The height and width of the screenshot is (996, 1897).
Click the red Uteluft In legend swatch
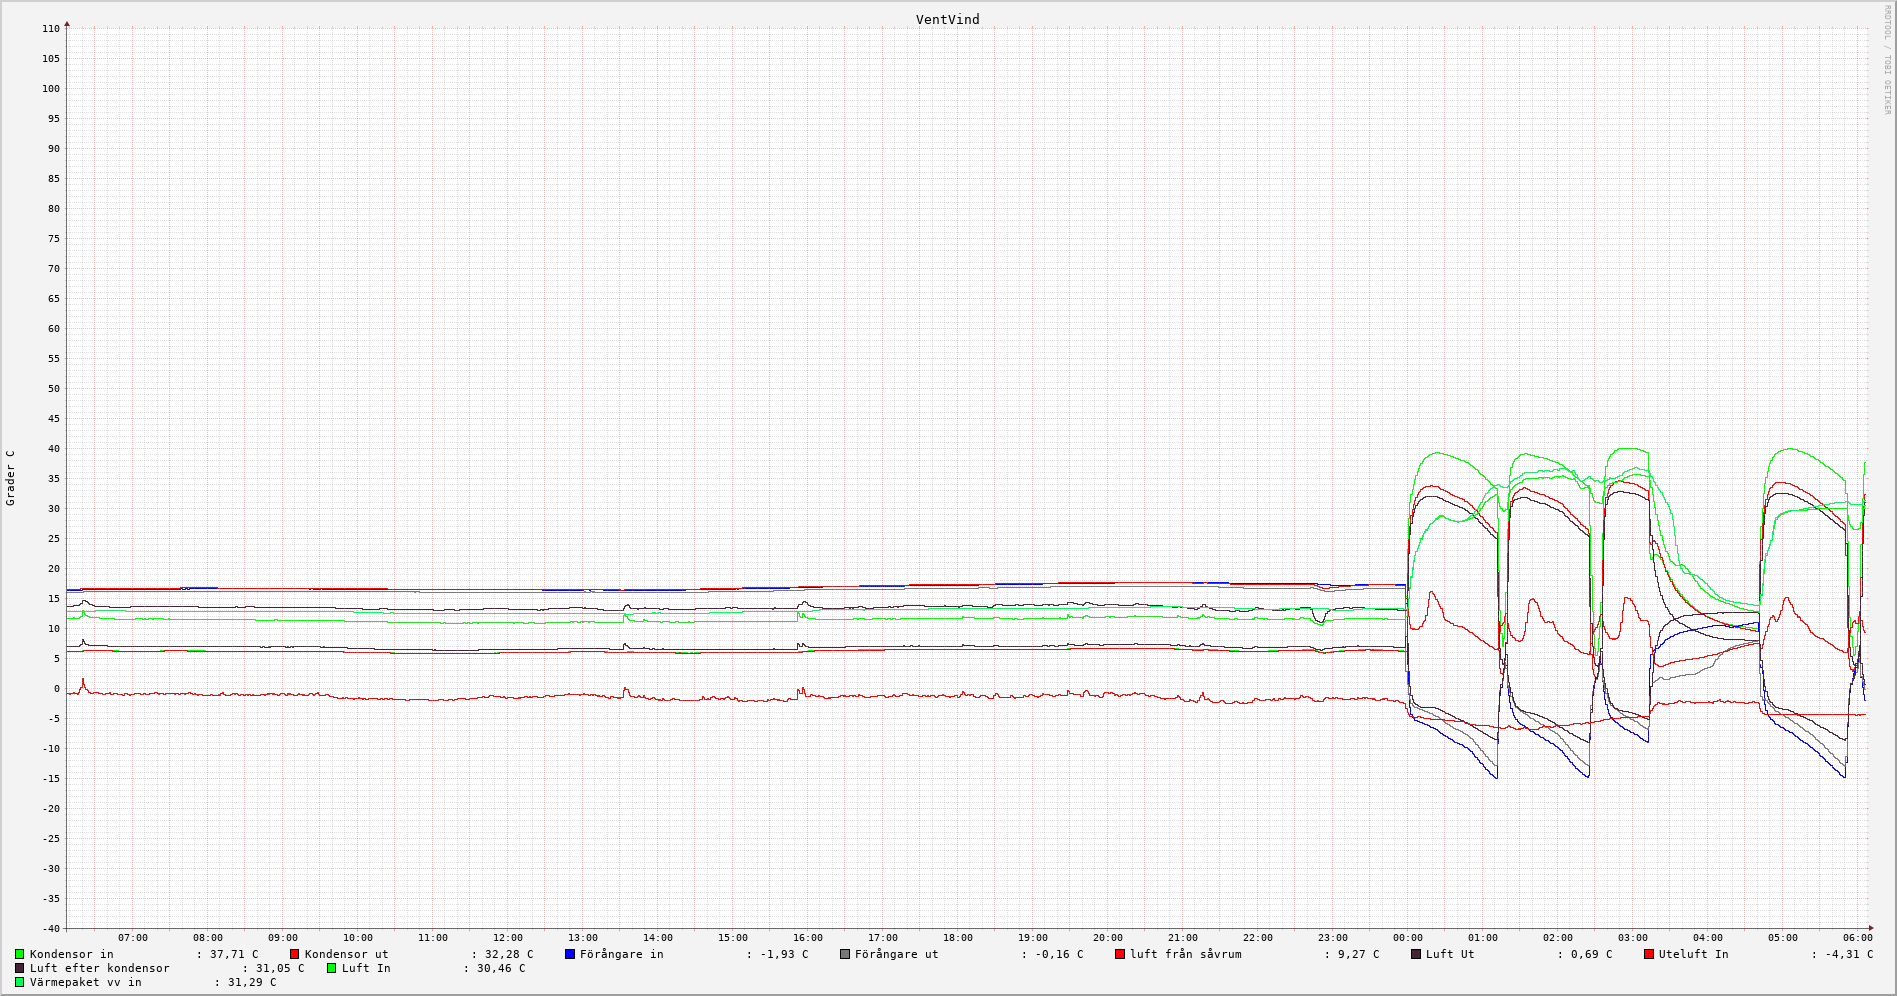click(x=1649, y=954)
